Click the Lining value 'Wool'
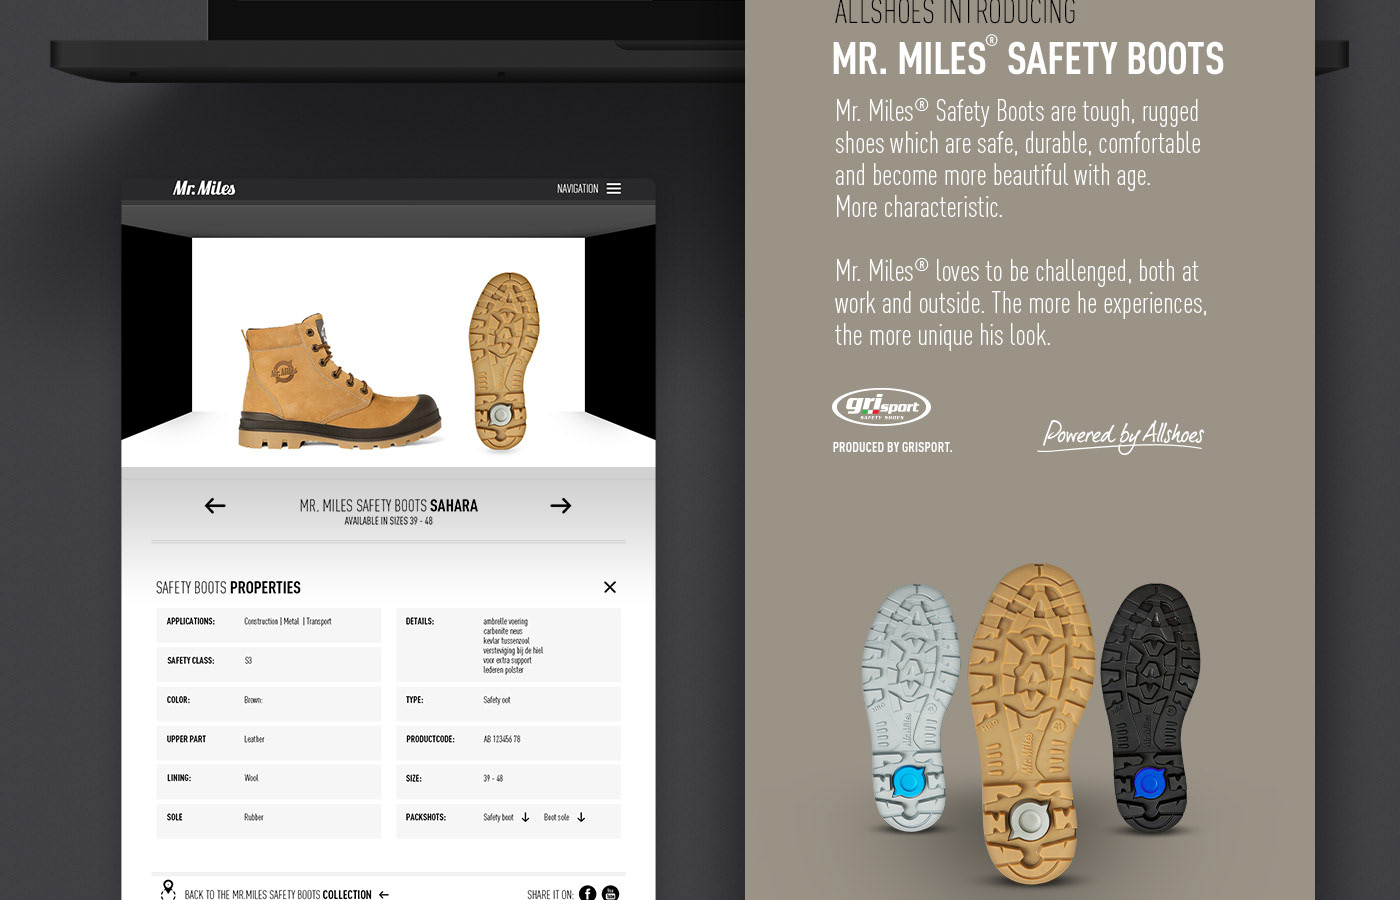1400x900 pixels. (x=251, y=778)
